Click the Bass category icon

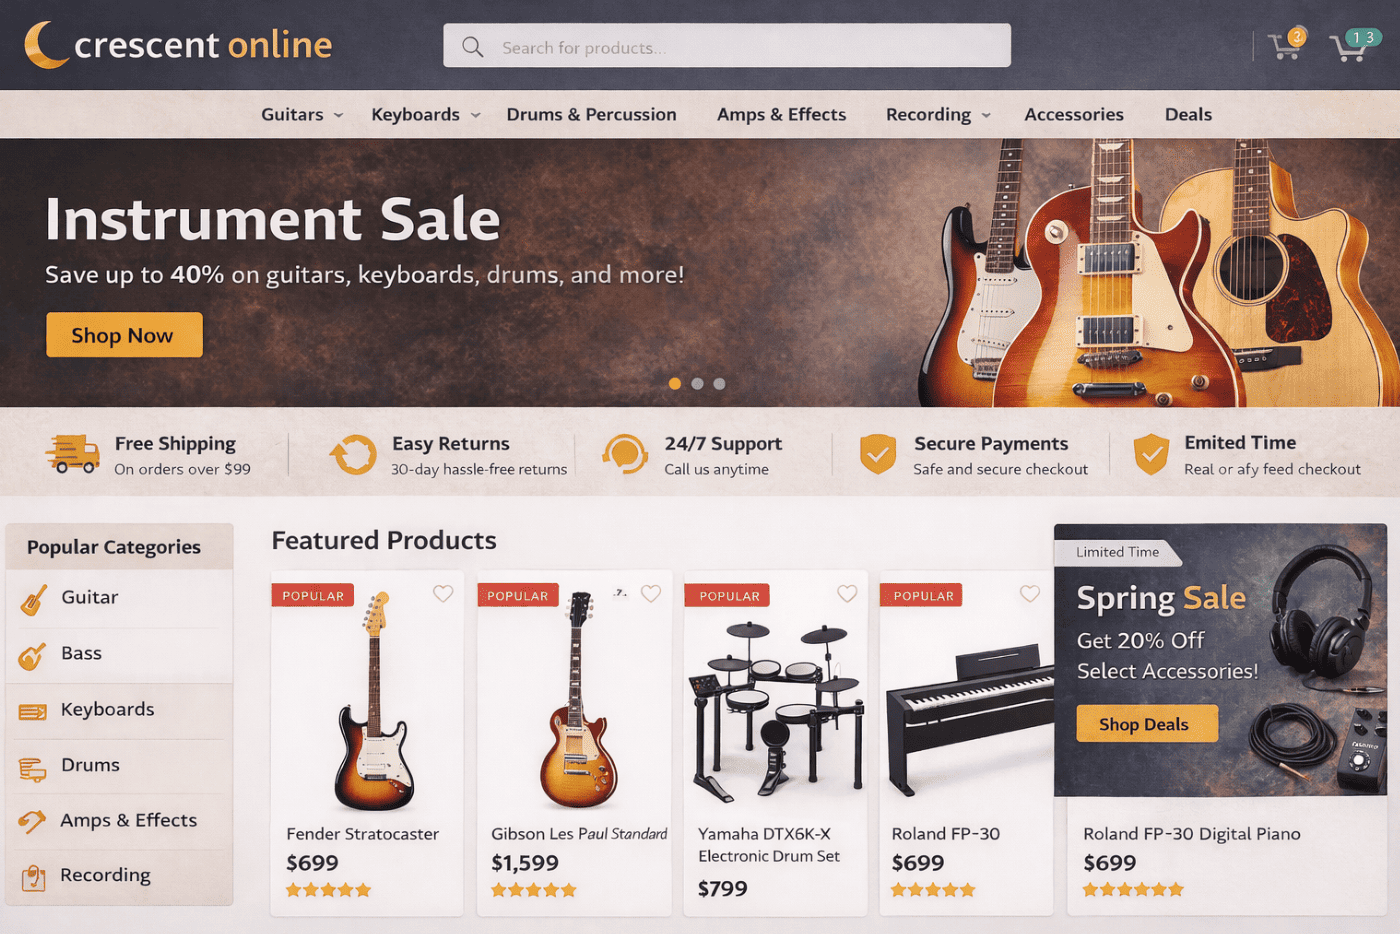tap(32, 656)
